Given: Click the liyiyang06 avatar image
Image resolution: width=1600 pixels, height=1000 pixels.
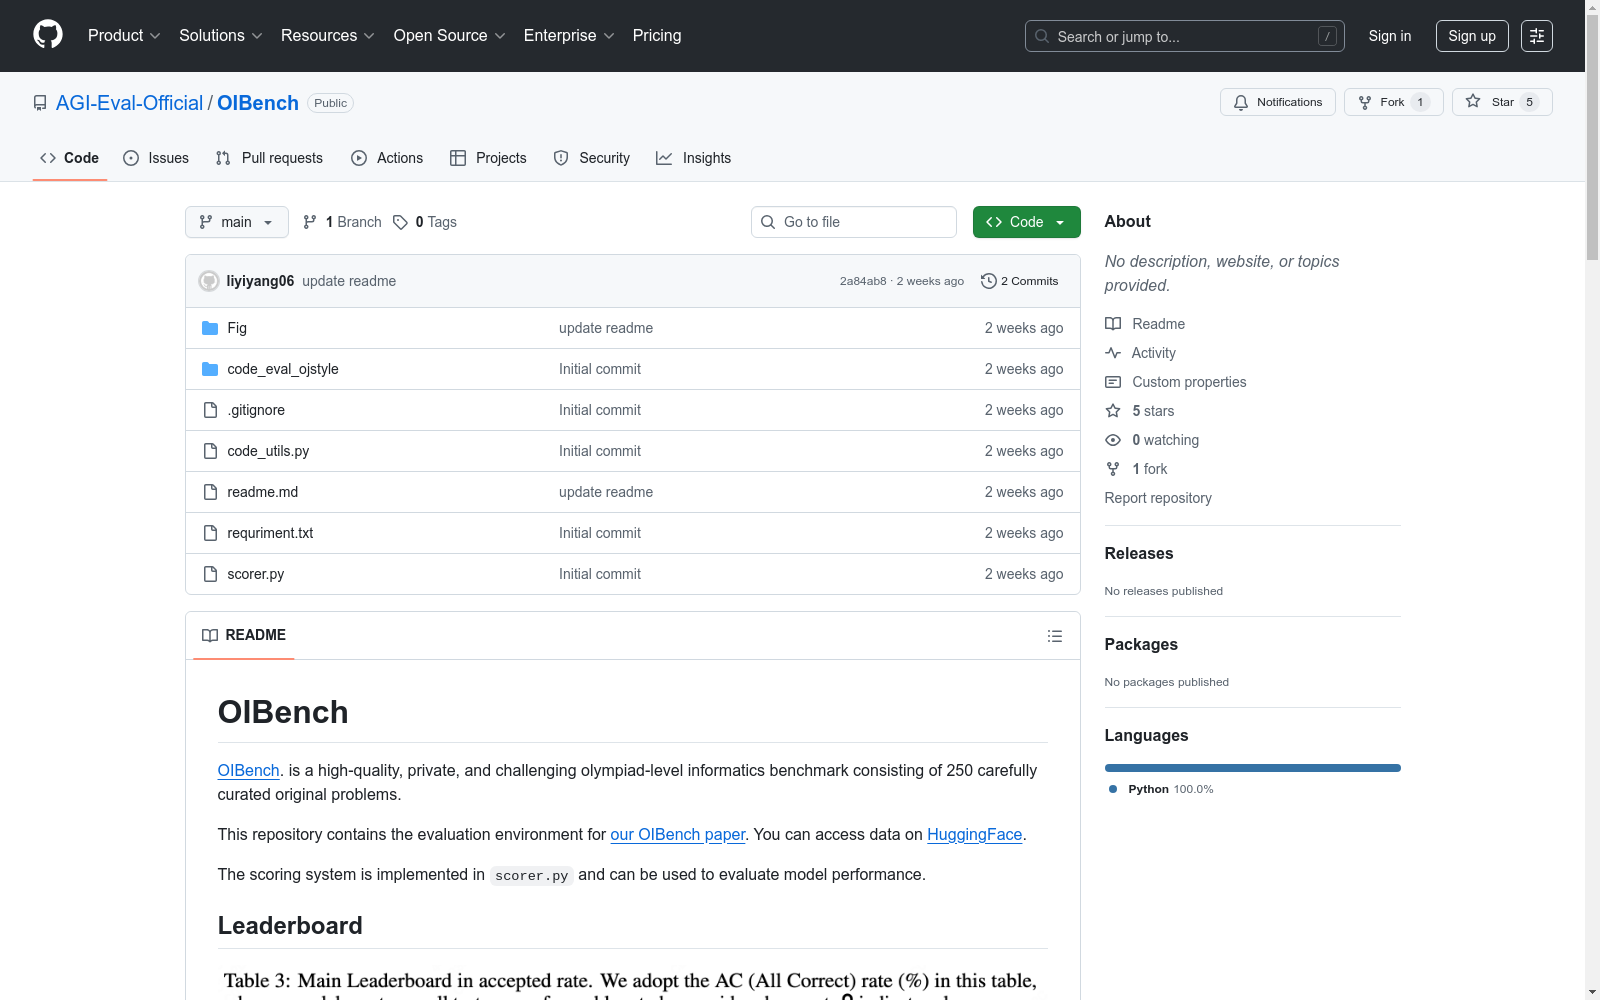Looking at the screenshot, I should coord(209,281).
